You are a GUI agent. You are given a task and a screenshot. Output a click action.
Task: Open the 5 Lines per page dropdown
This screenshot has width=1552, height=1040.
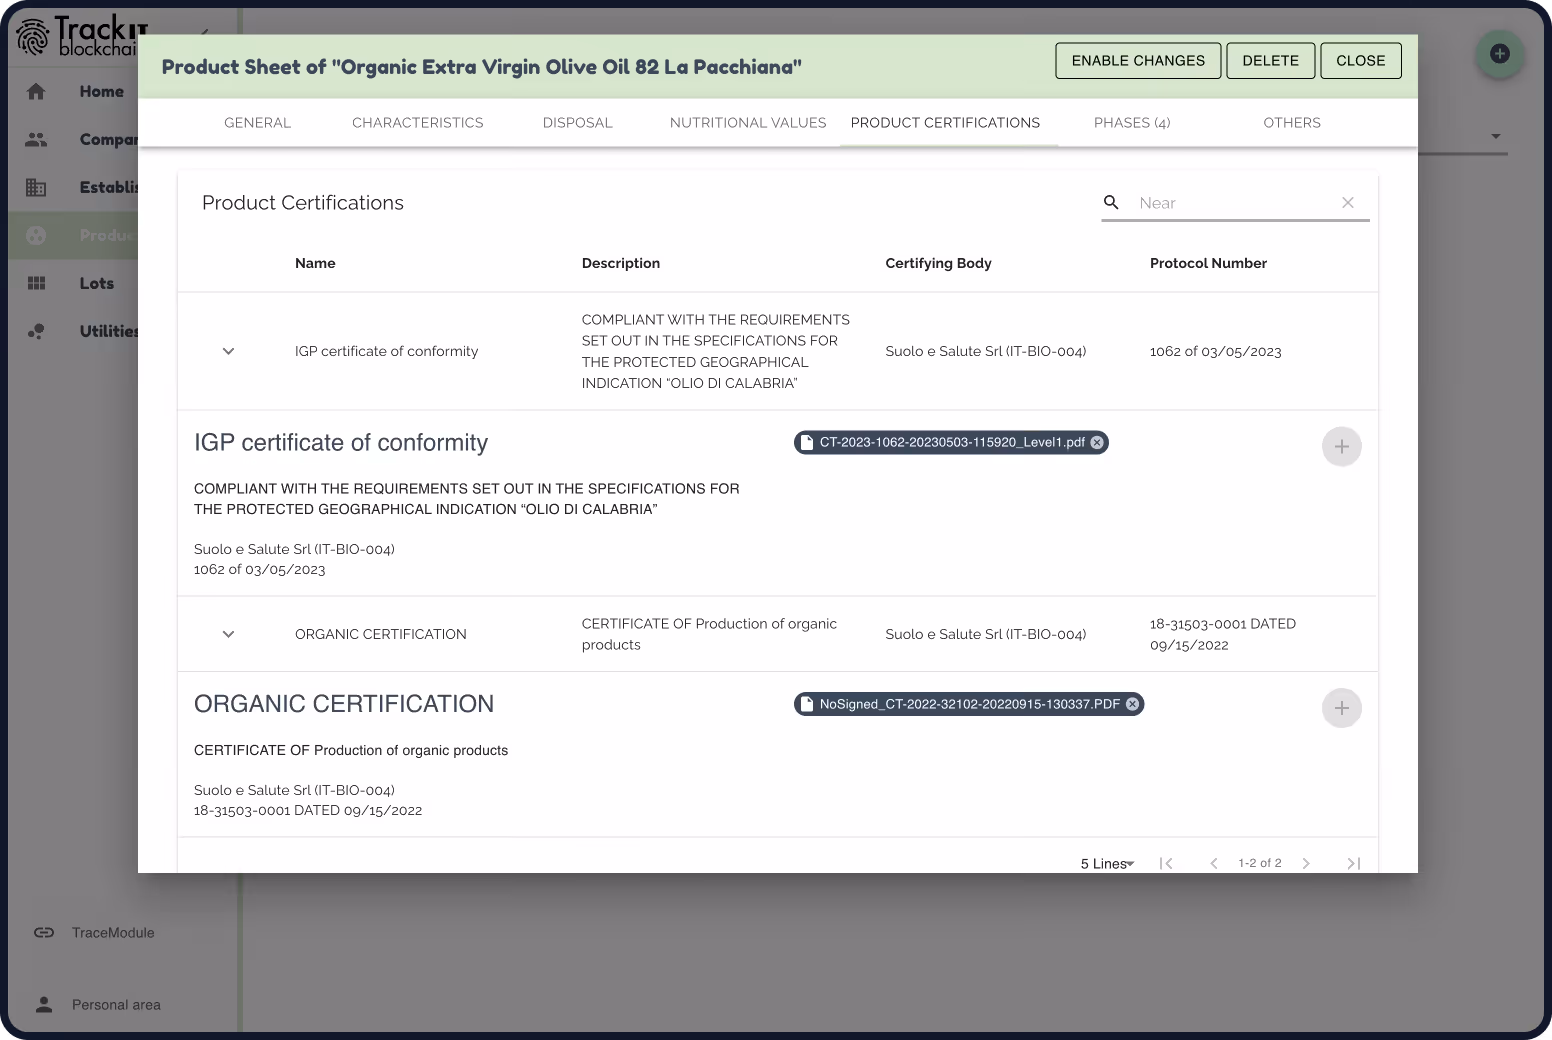tap(1107, 863)
